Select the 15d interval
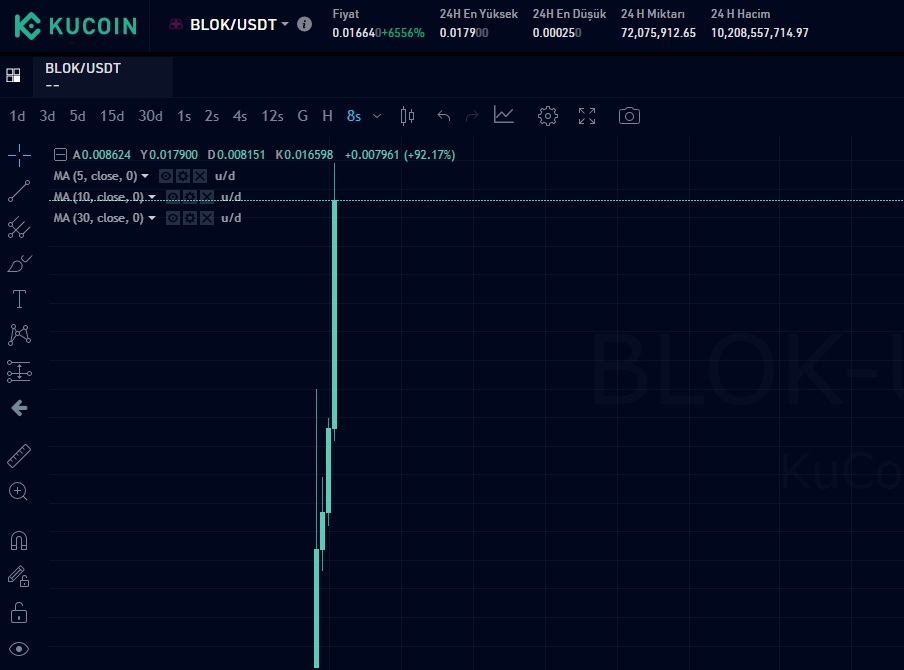Screen dimensions: 904x670 click(x=112, y=116)
